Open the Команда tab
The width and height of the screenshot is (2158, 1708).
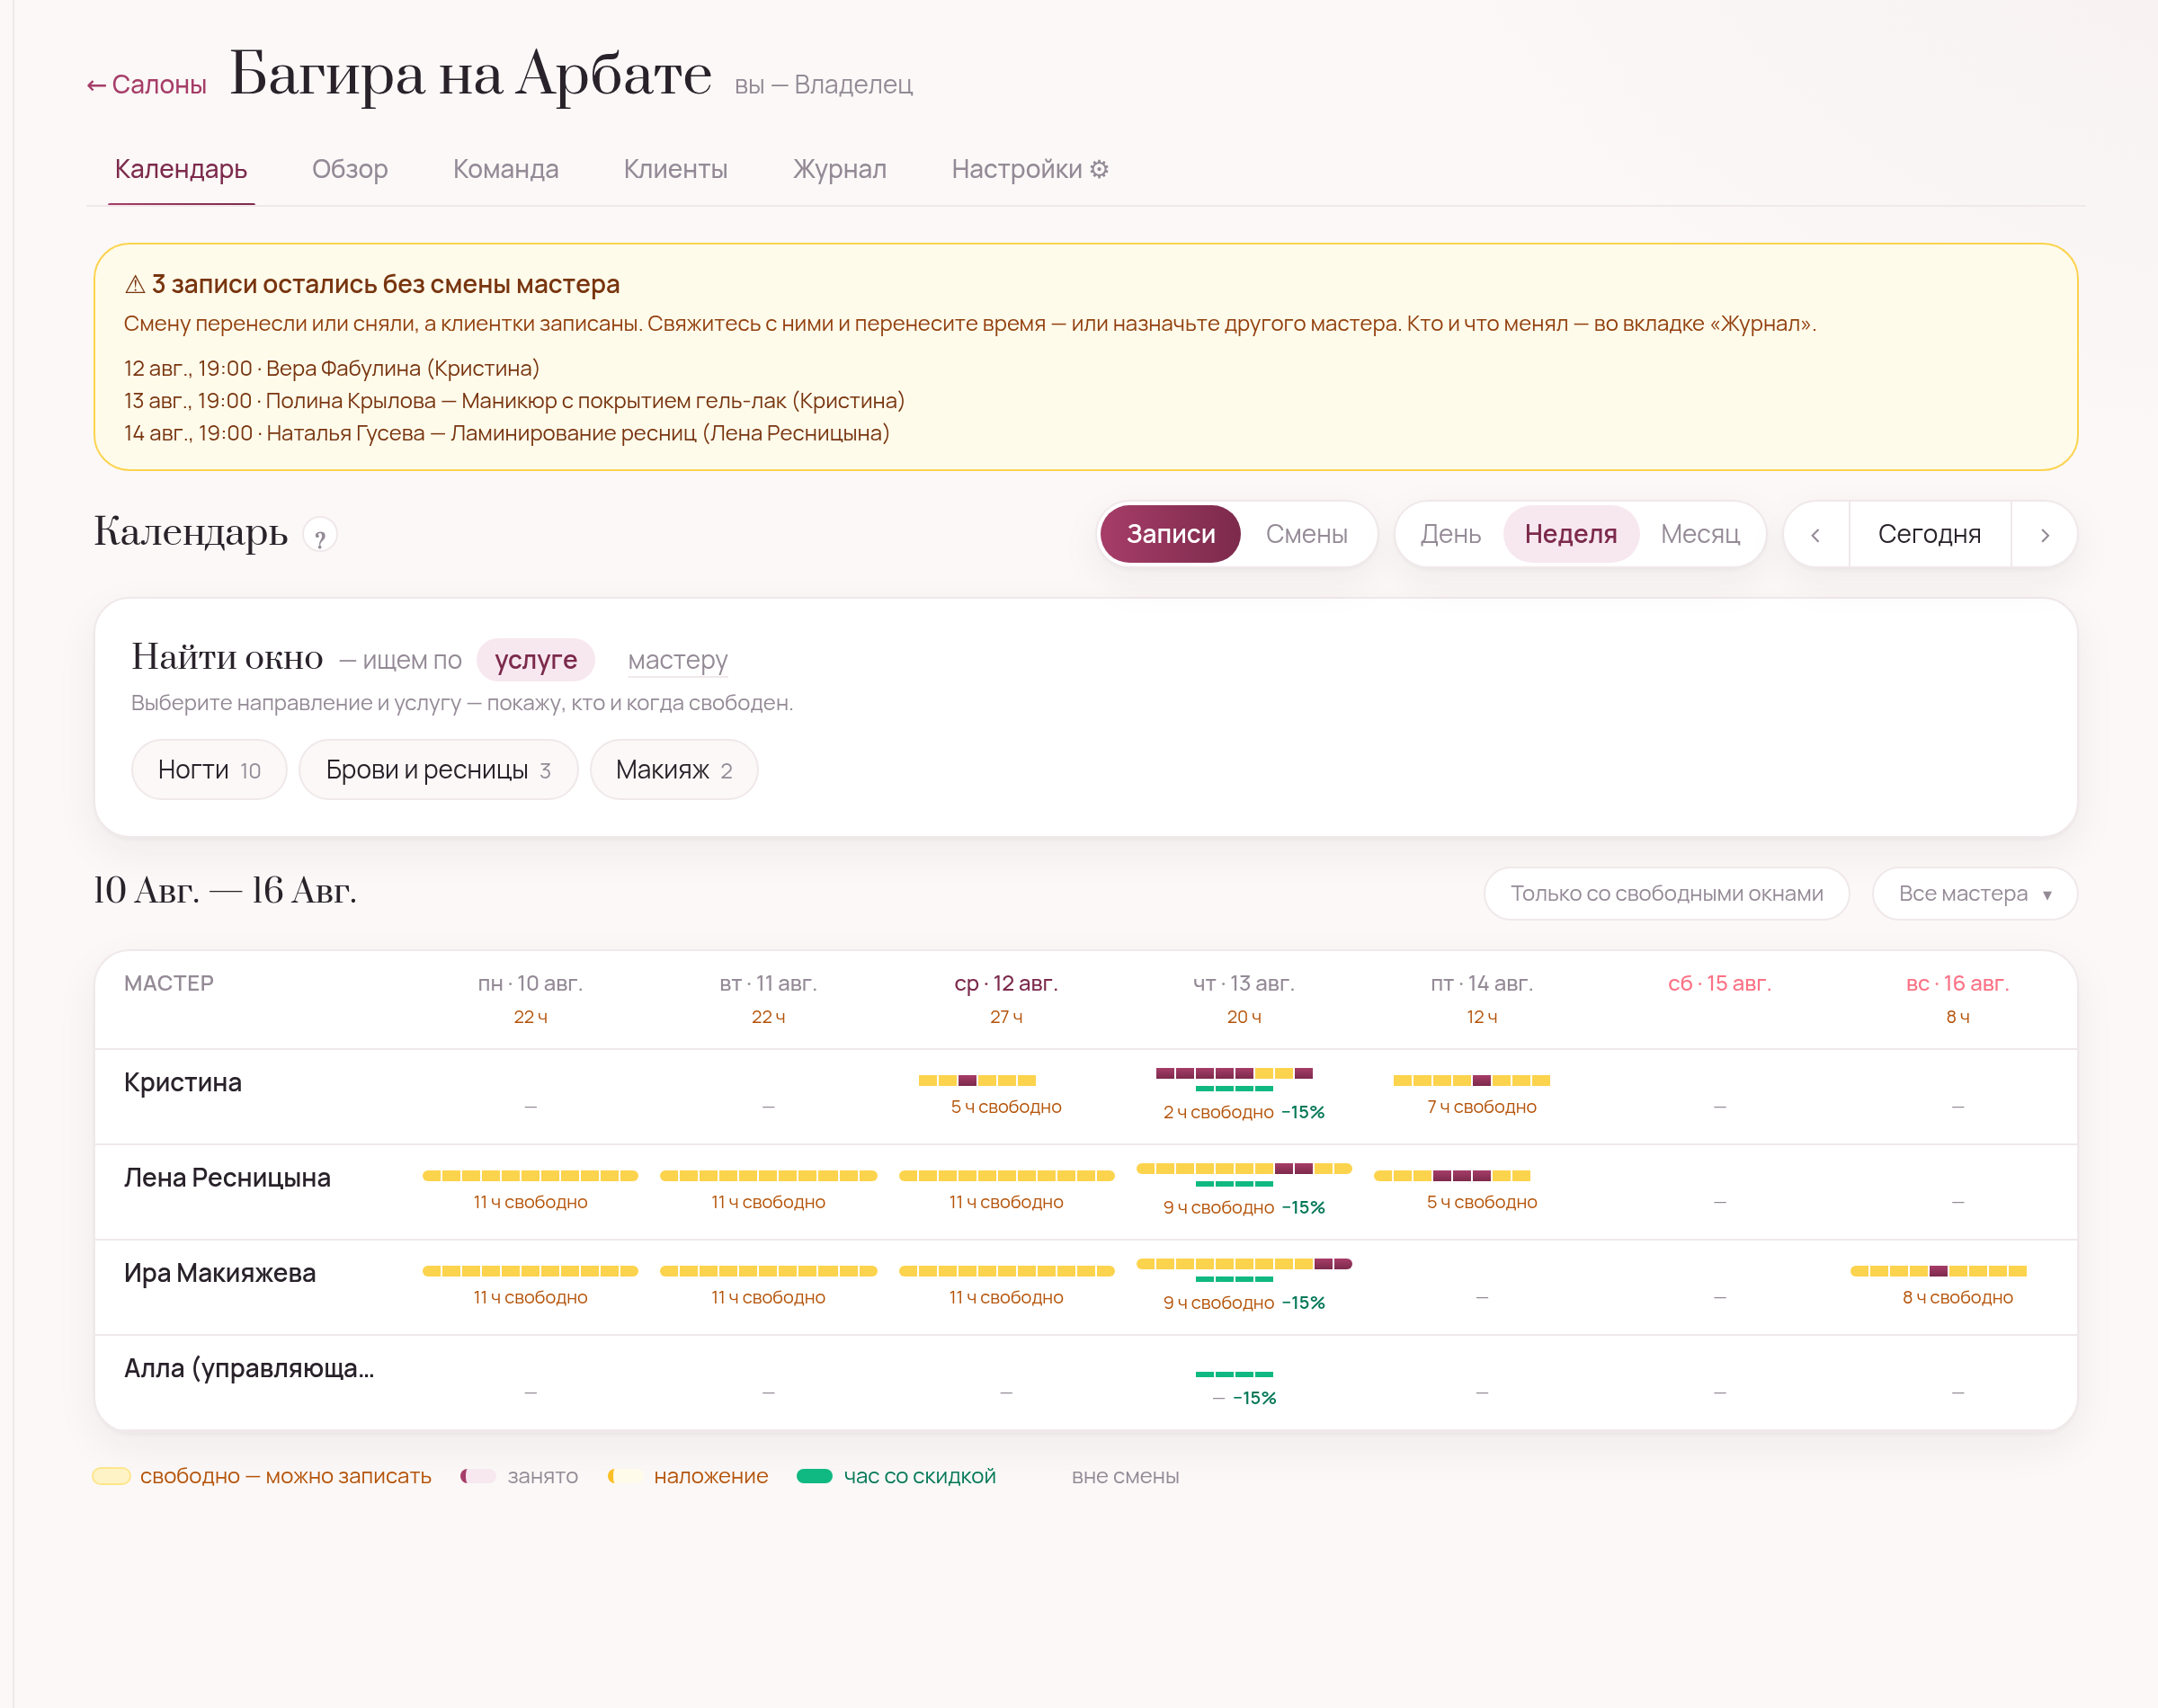click(505, 169)
